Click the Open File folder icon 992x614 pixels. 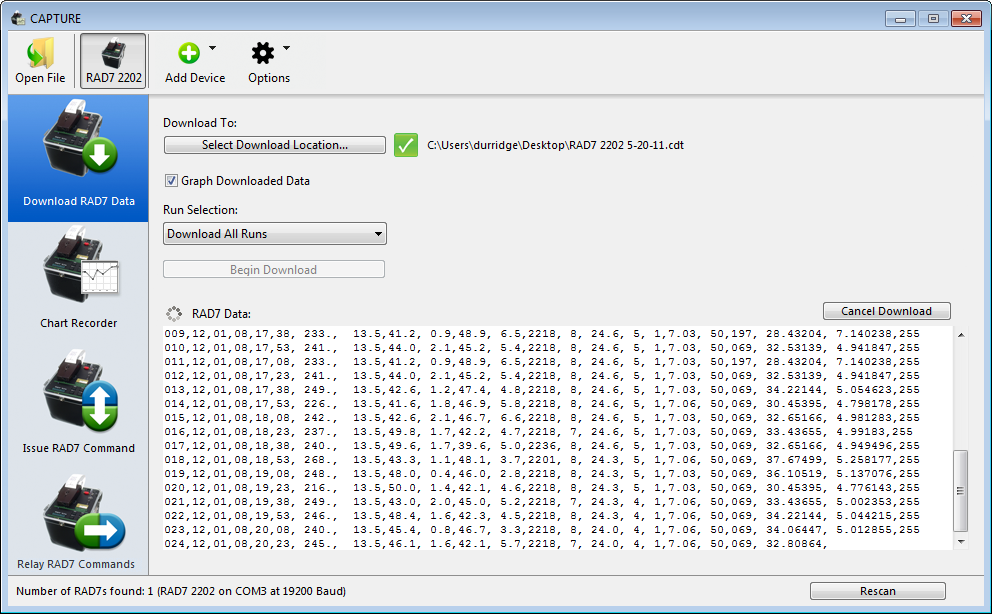pyautogui.click(x=40, y=53)
